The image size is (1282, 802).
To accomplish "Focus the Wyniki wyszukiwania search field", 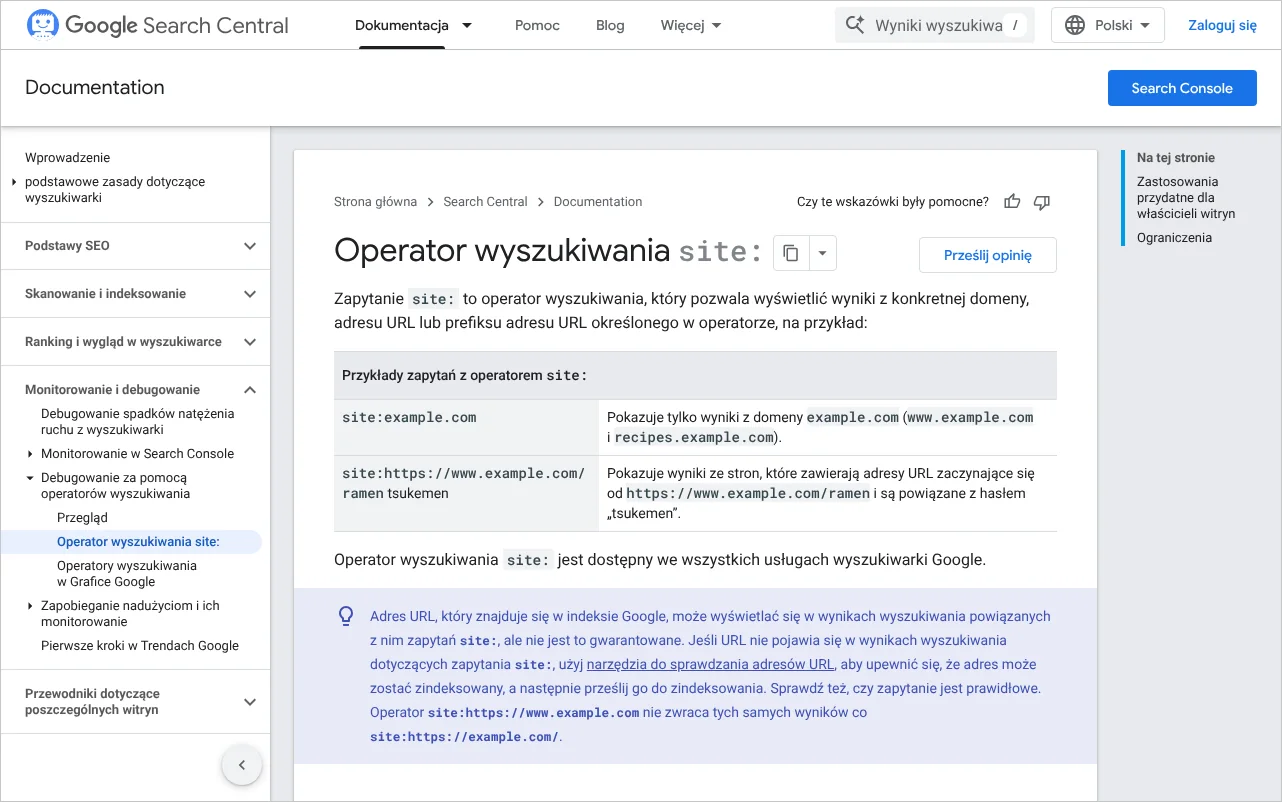I will point(935,26).
